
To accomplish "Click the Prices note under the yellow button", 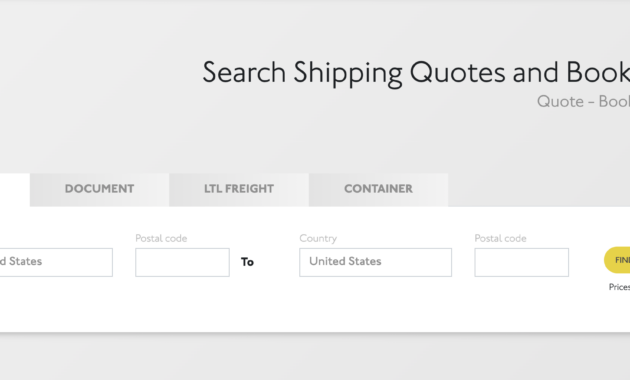I will coord(619,287).
